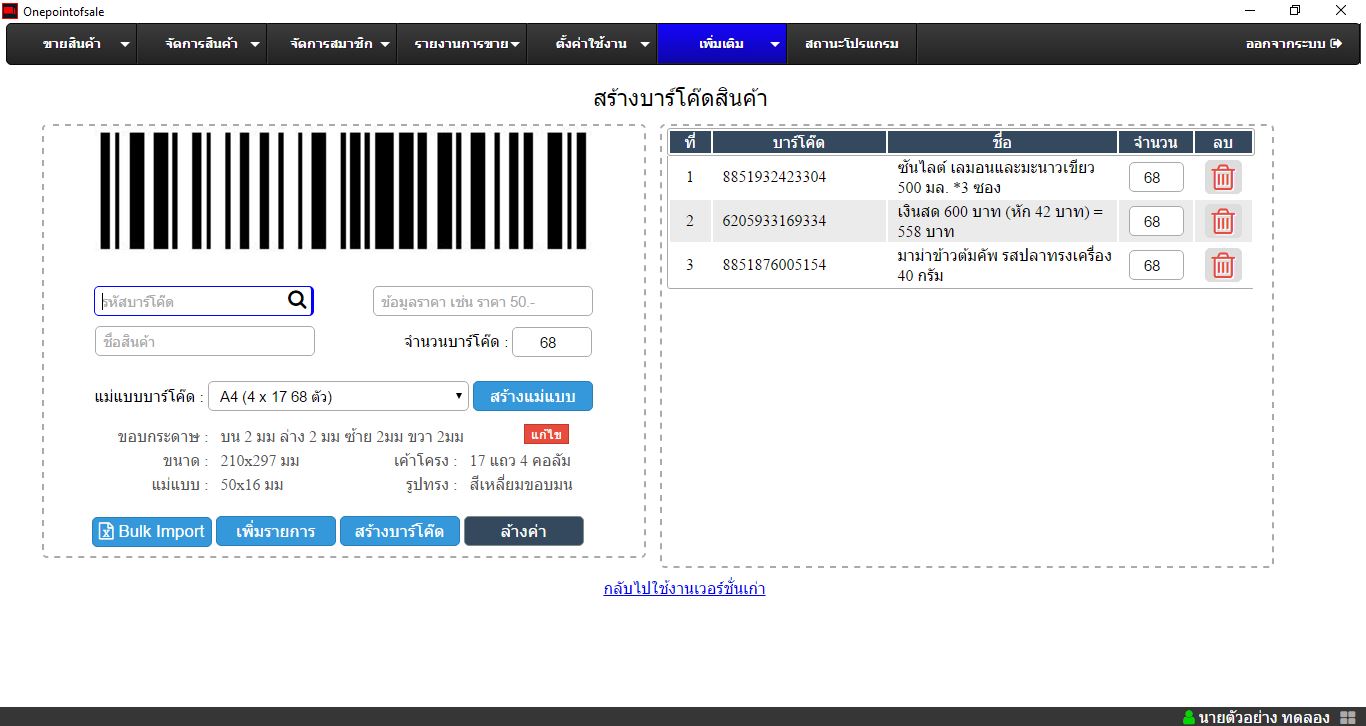Click the Onepointofsale app icon in title bar
The height and width of the screenshot is (726, 1366).
click(x=10, y=11)
